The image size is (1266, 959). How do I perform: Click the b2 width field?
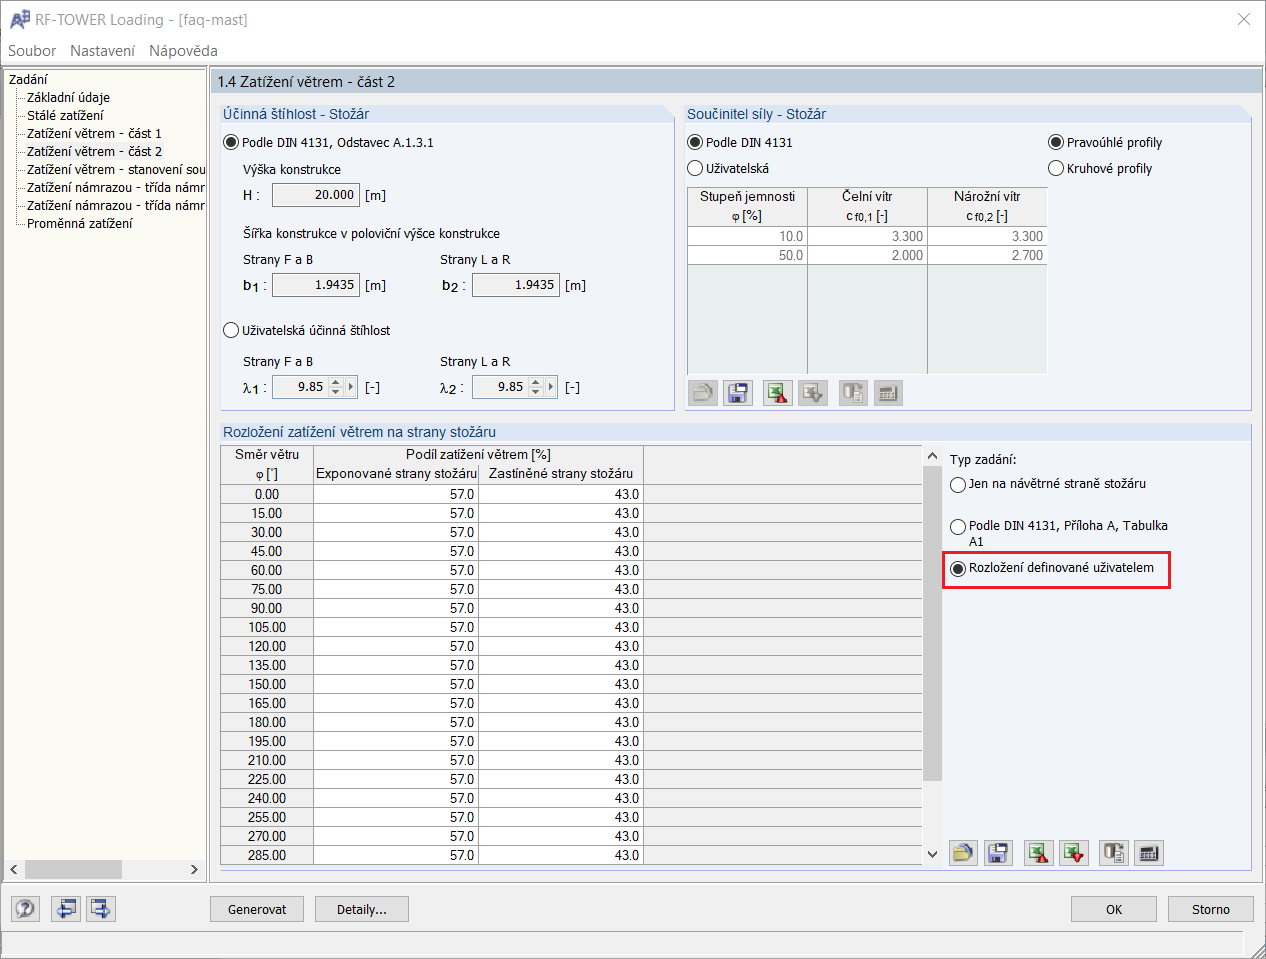(516, 285)
